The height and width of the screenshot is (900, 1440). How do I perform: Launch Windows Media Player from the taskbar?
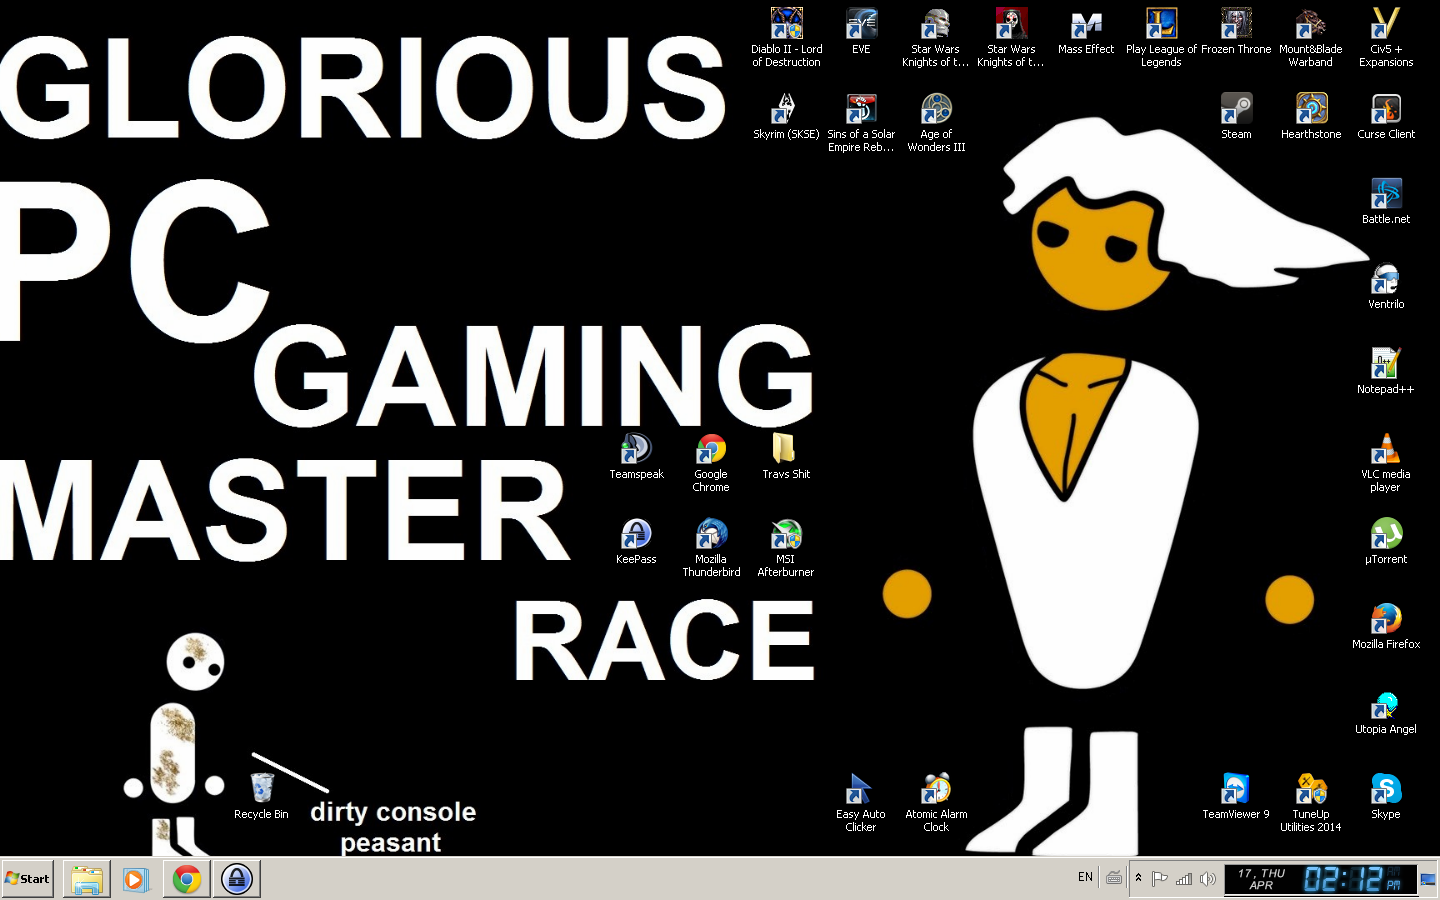(x=136, y=879)
